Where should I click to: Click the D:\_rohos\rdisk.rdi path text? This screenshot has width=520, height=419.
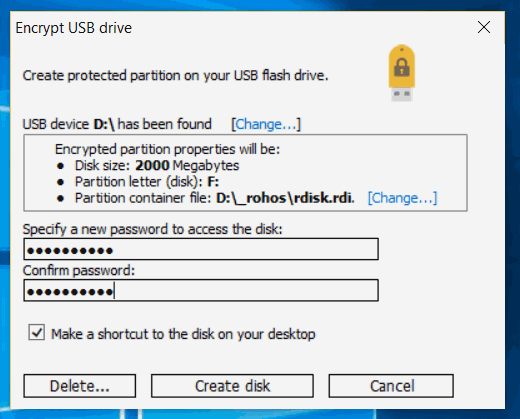285,198
